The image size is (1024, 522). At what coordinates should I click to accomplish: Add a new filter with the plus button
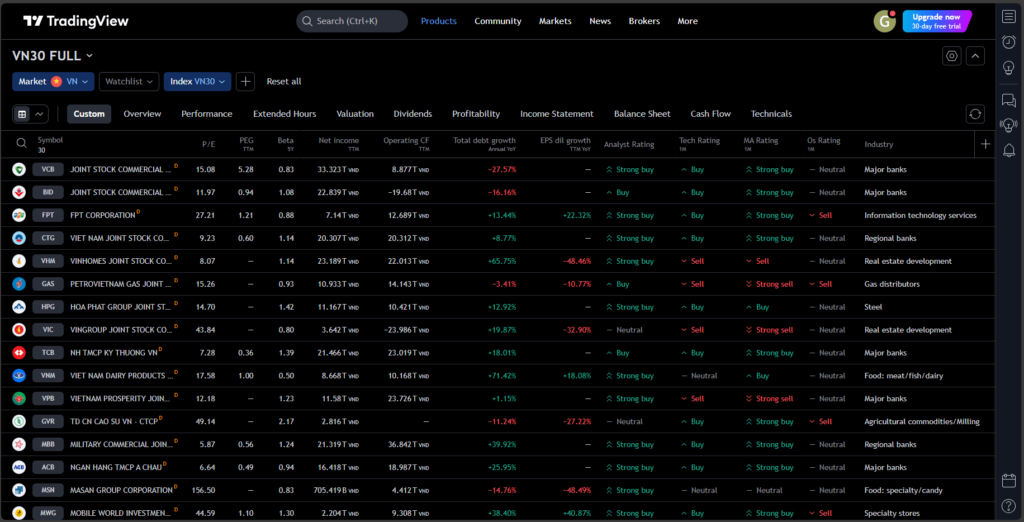point(245,82)
